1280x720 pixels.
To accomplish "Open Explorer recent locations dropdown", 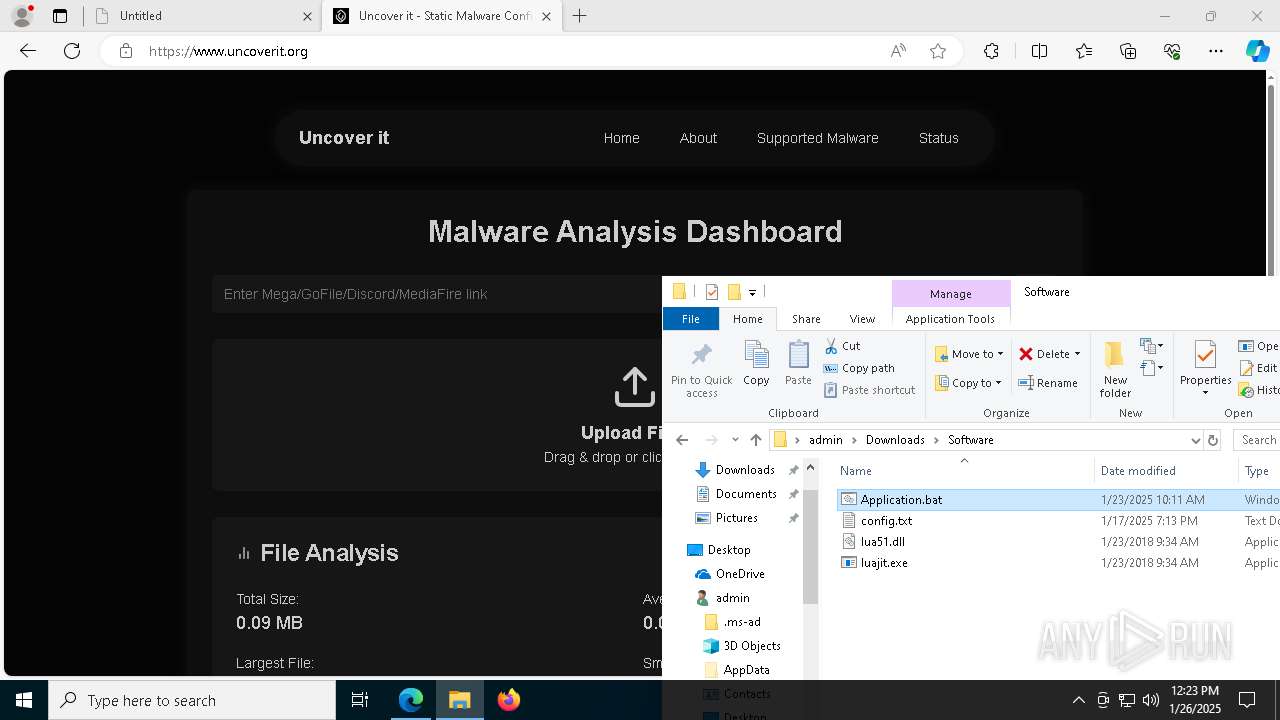I will [735, 440].
